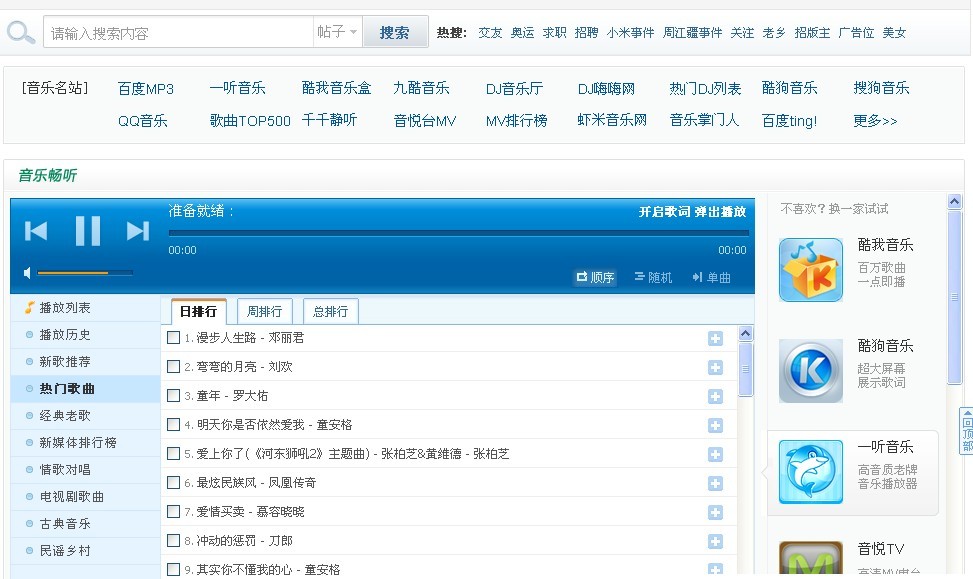Select 经典老歌 category
973x579 pixels.
tap(65, 416)
